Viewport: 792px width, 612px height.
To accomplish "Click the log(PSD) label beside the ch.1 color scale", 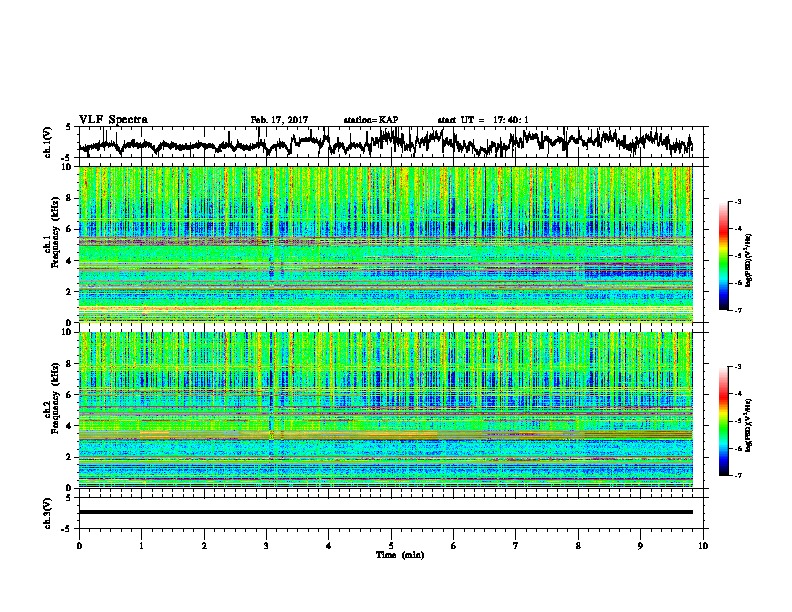I will tap(749, 260).
